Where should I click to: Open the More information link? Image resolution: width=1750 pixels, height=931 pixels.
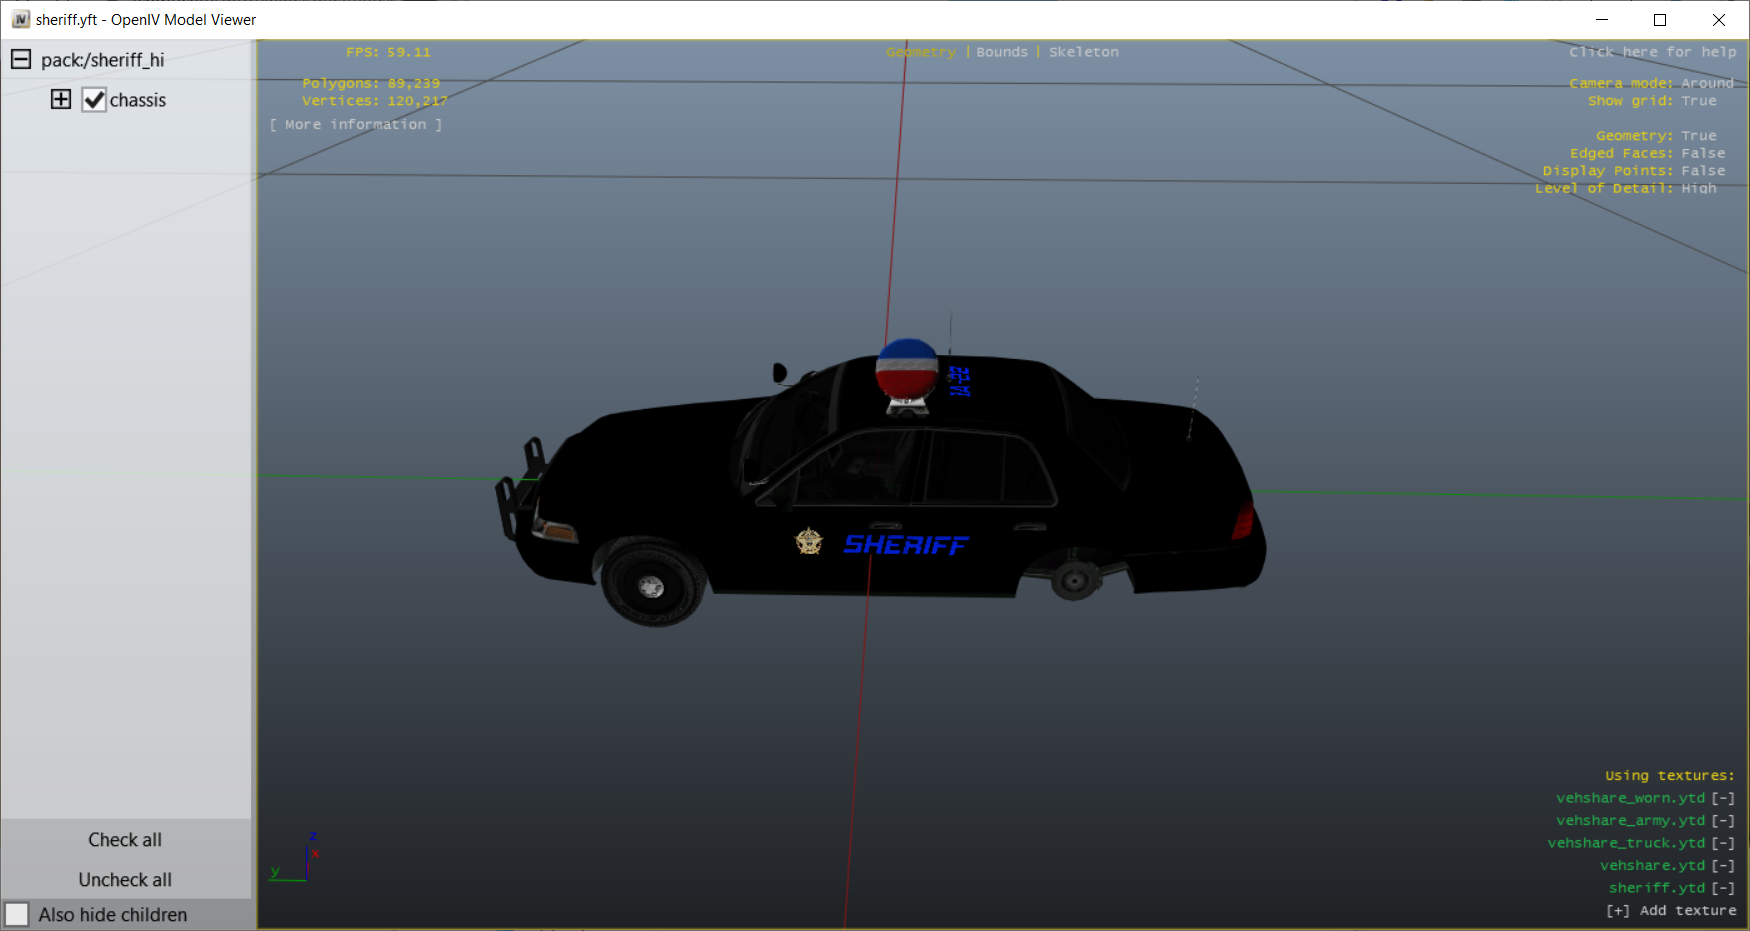click(356, 124)
